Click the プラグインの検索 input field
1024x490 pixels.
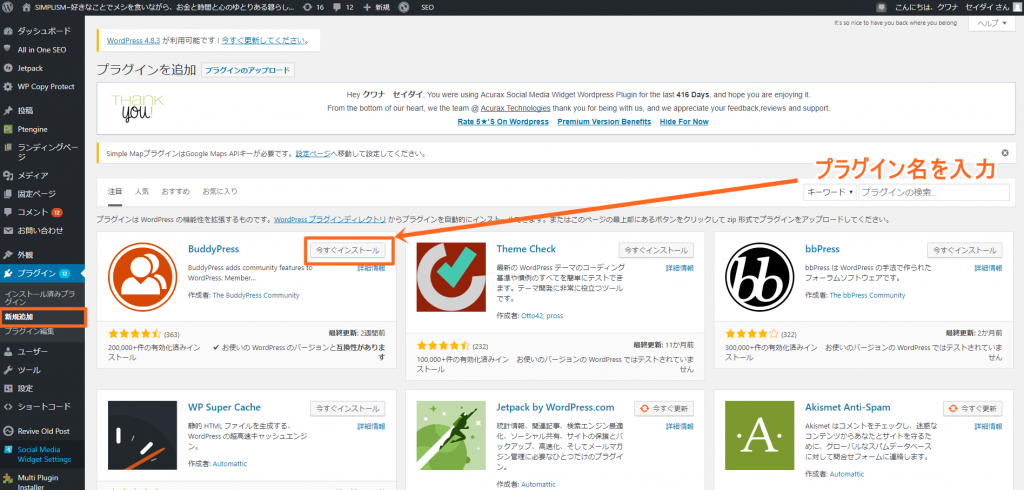tap(936, 192)
